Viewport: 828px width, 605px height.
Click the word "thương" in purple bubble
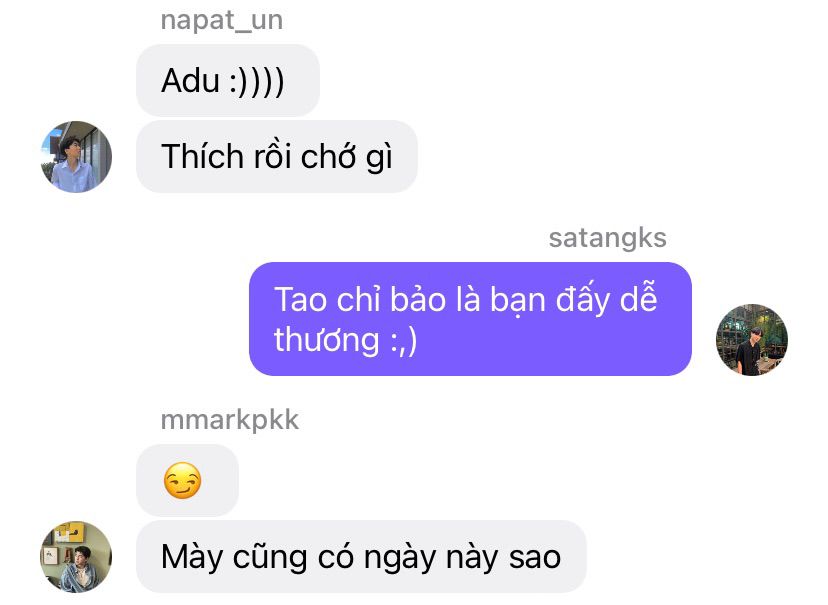326,339
